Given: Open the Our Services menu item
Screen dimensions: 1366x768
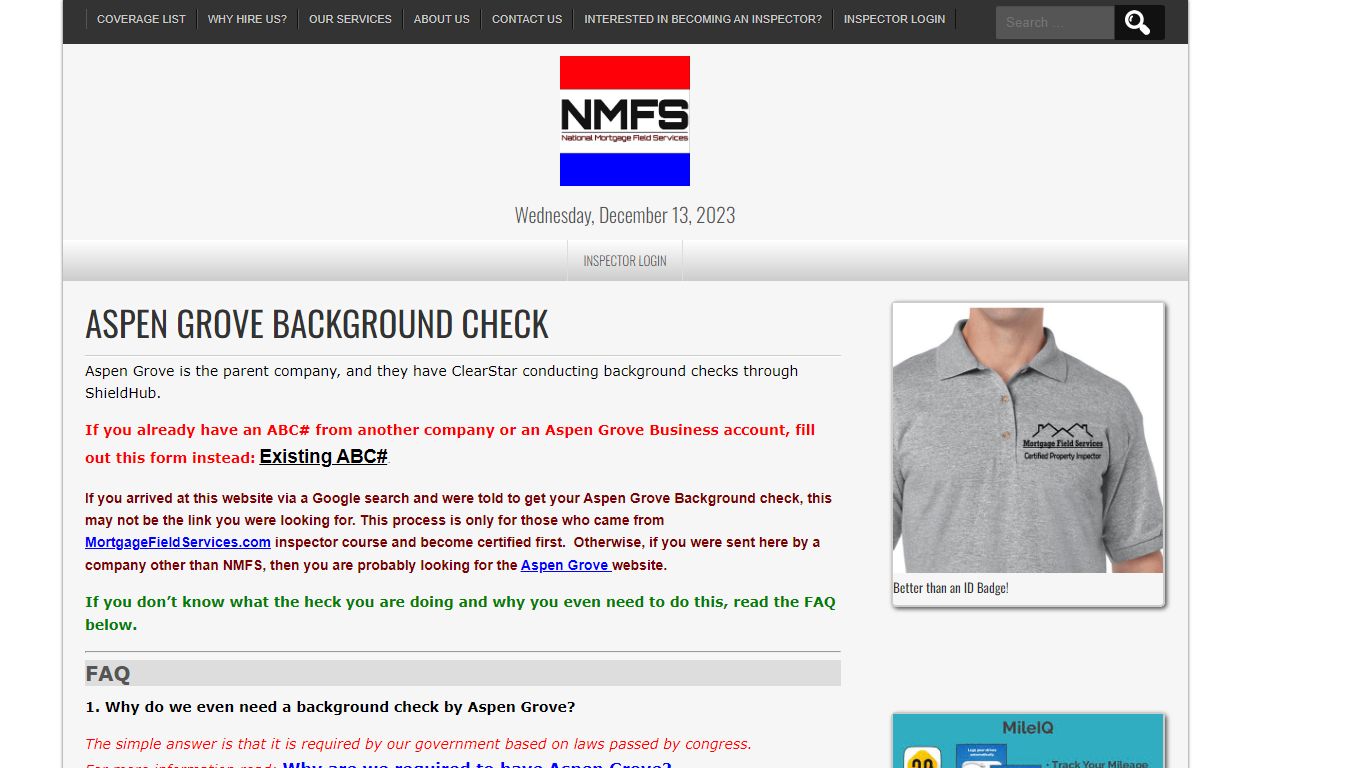Looking at the screenshot, I should pyautogui.click(x=350, y=19).
